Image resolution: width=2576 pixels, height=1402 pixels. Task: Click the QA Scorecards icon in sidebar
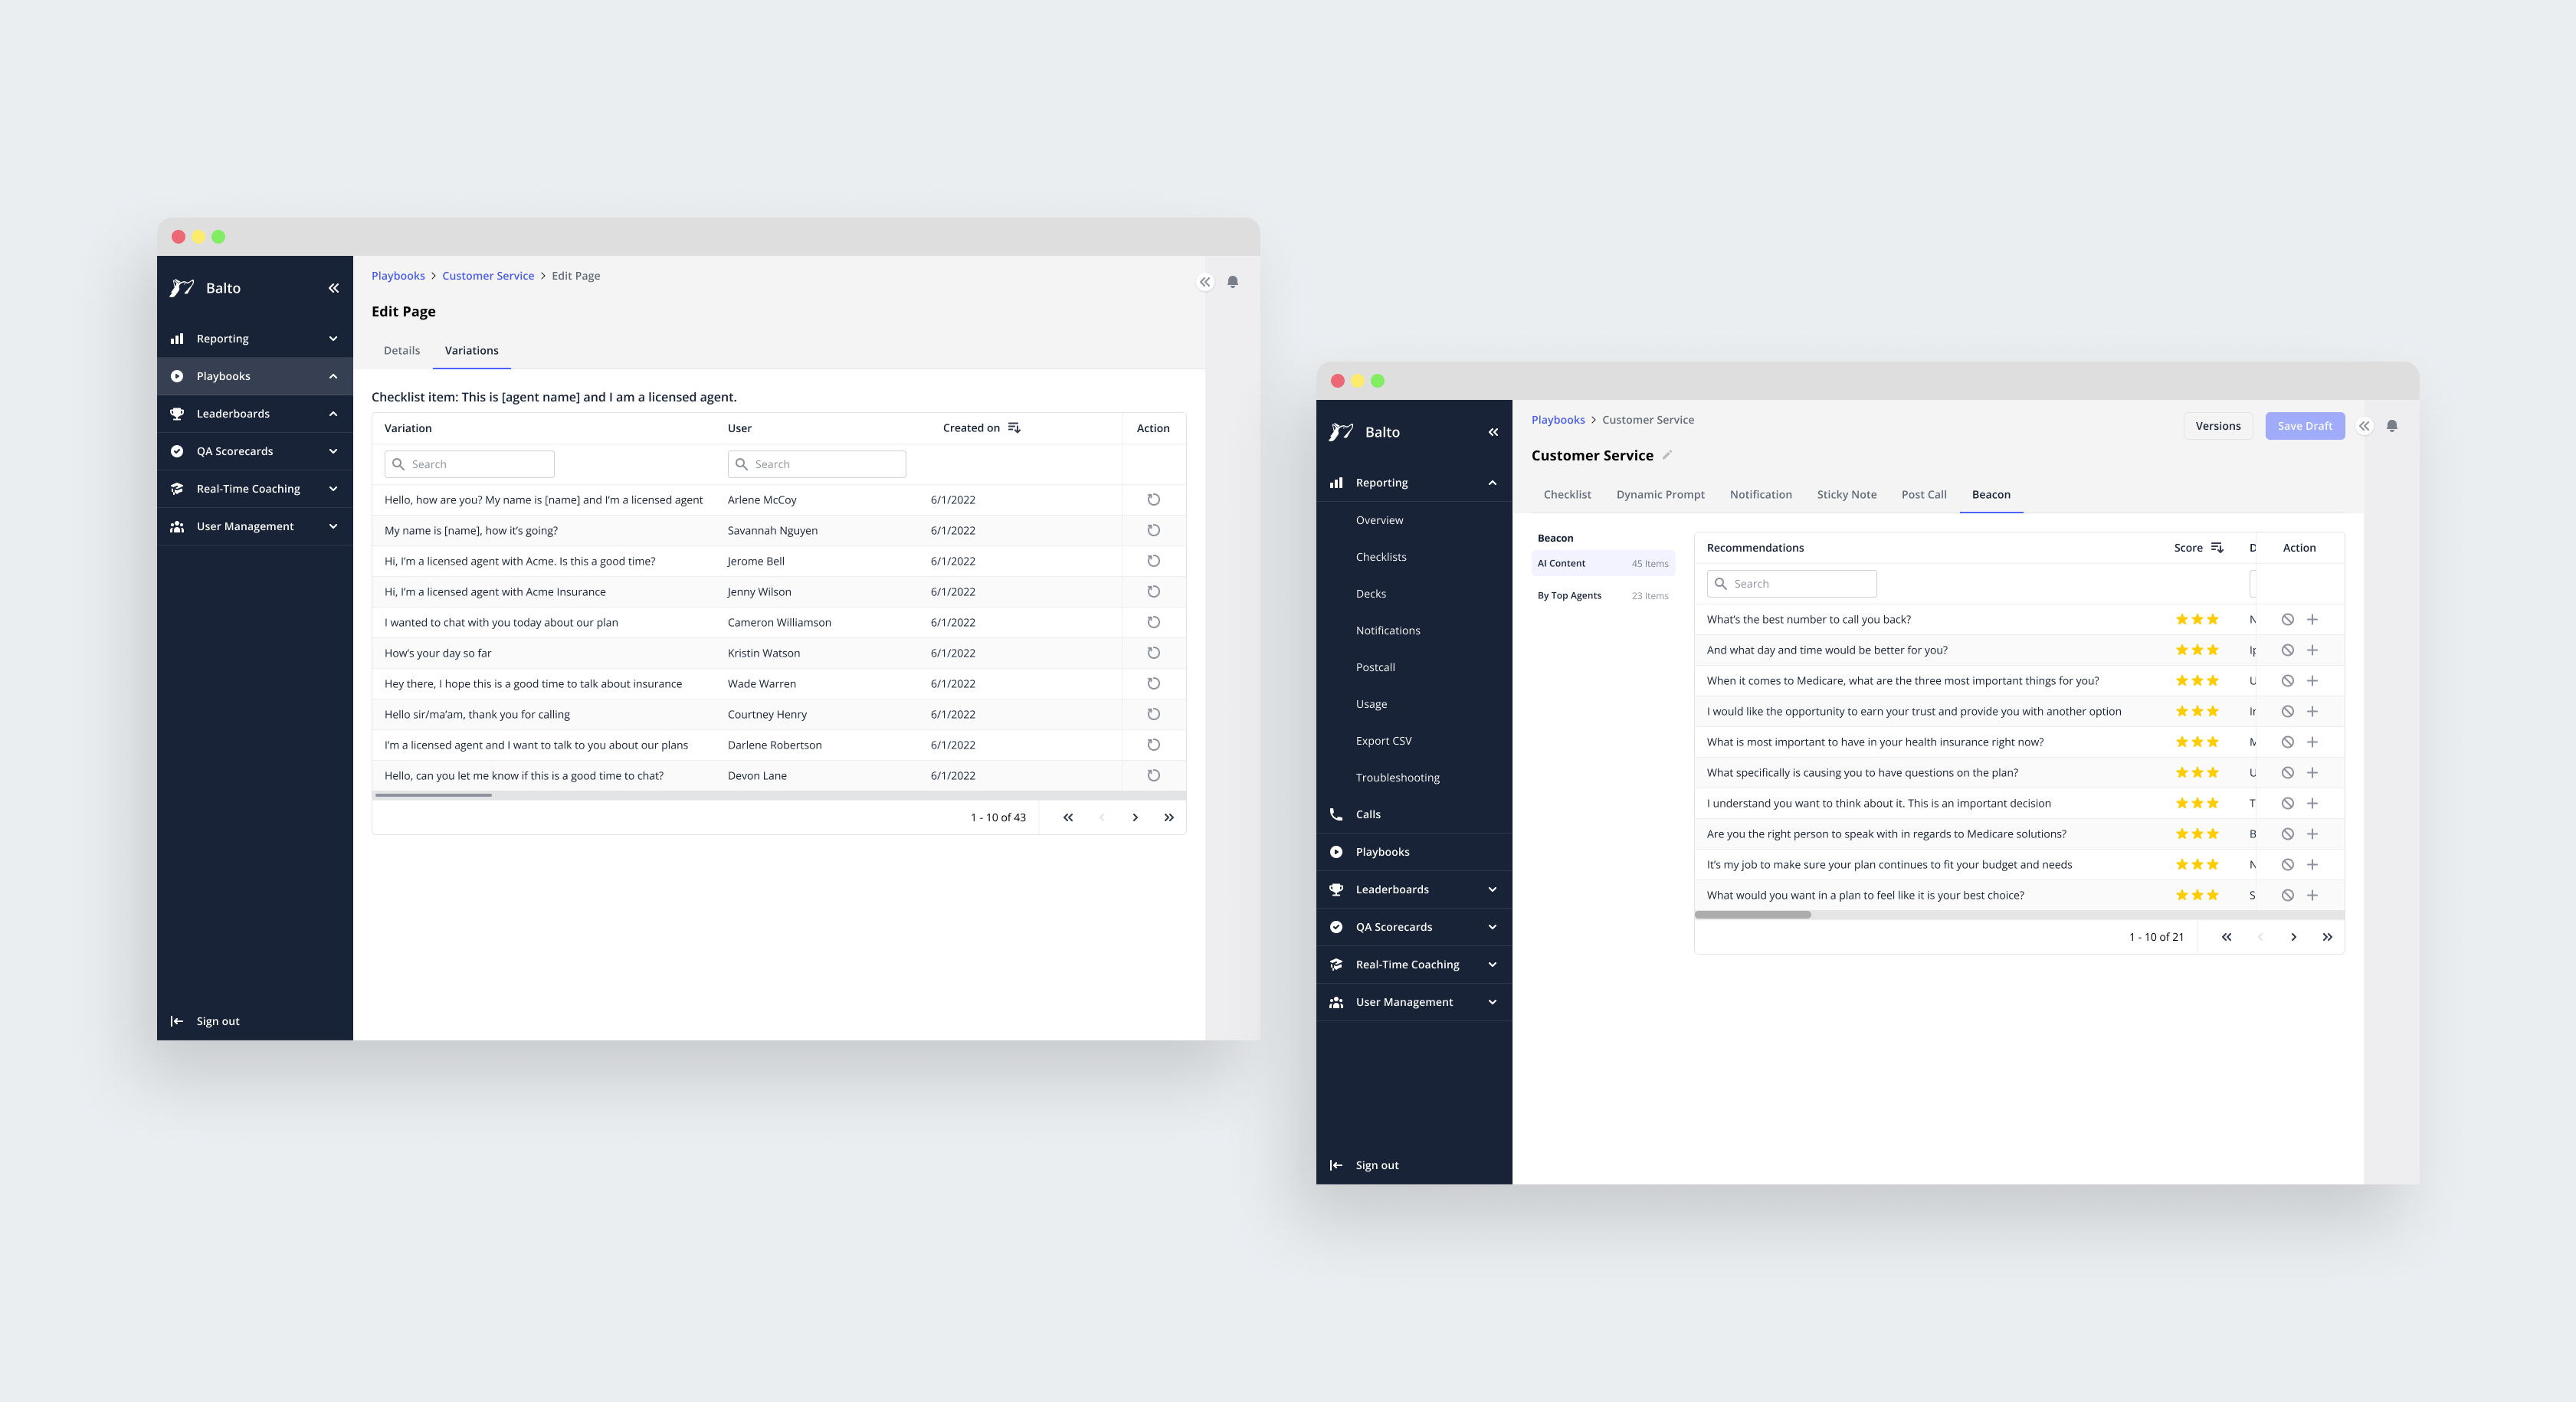tap(178, 450)
